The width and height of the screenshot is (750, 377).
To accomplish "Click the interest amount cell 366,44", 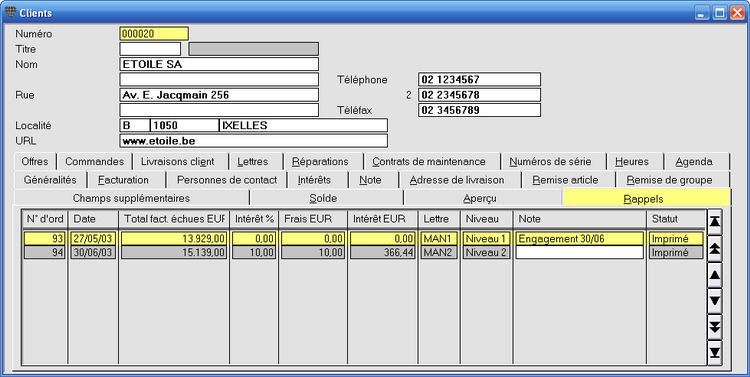I will point(383,253).
